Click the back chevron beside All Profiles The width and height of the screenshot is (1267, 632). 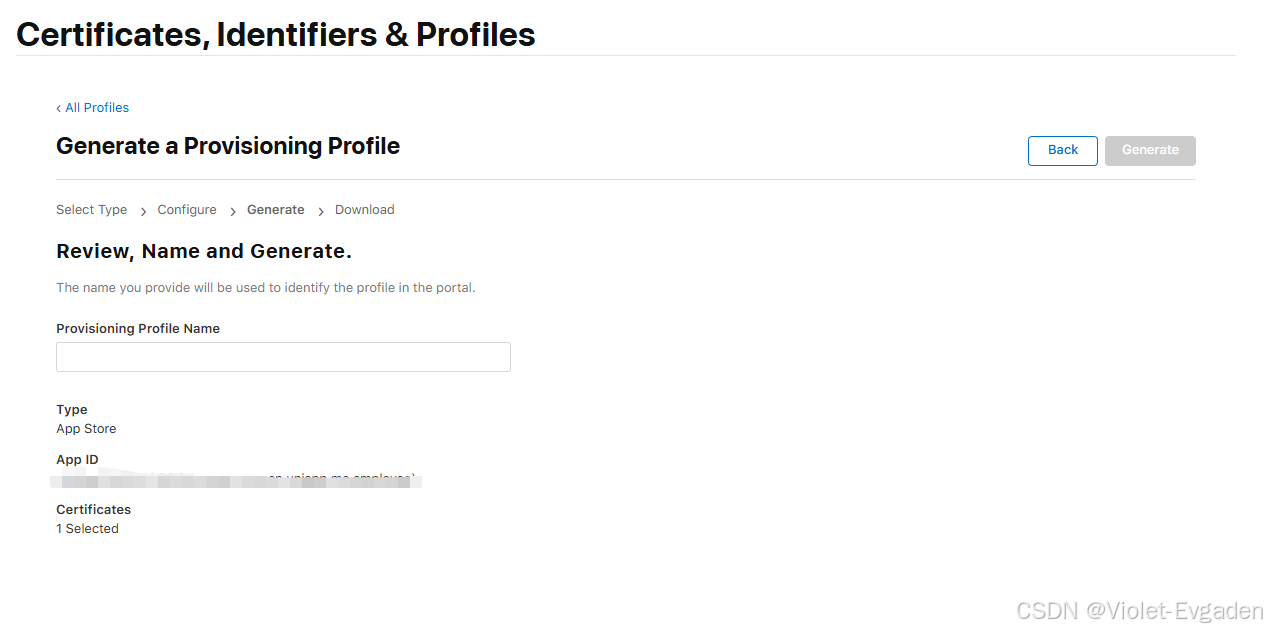point(59,108)
